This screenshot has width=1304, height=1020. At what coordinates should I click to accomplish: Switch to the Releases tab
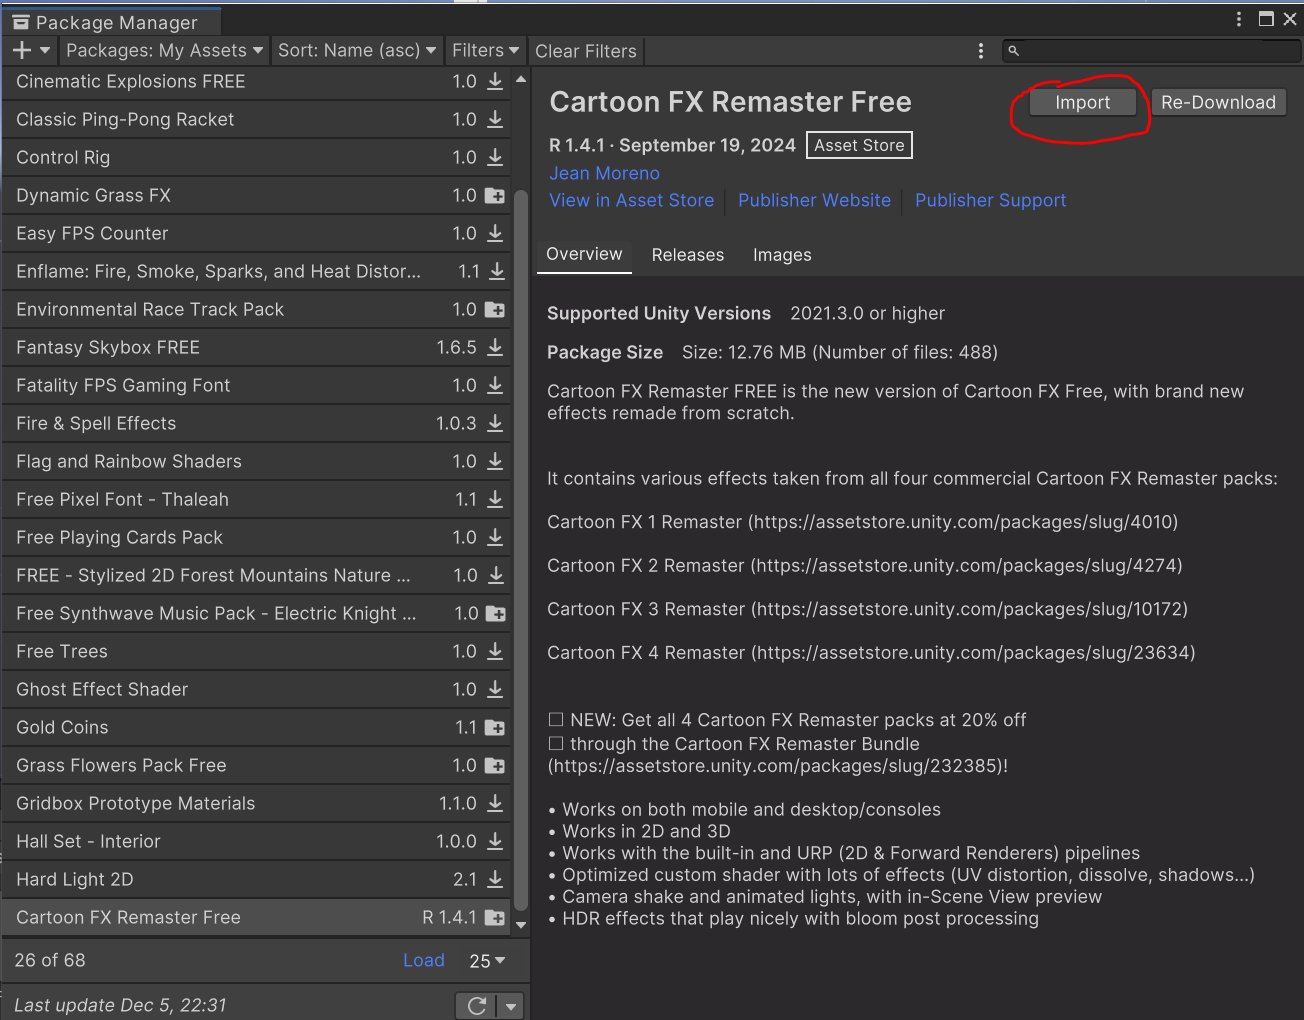tap(688, 255)
